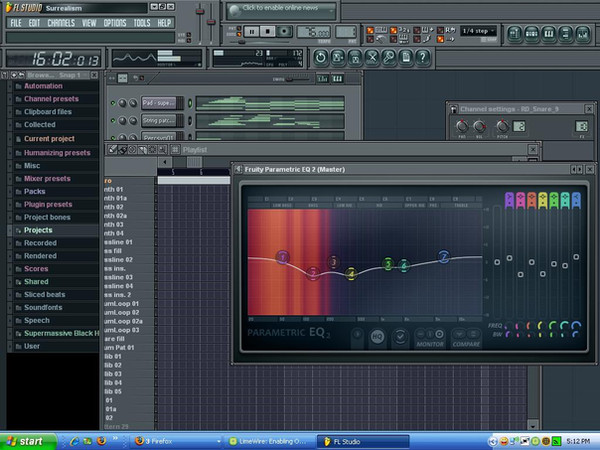Click Windows start button
Screen dimensions: 600x450
pyautogui.click(x=27, y=442)
